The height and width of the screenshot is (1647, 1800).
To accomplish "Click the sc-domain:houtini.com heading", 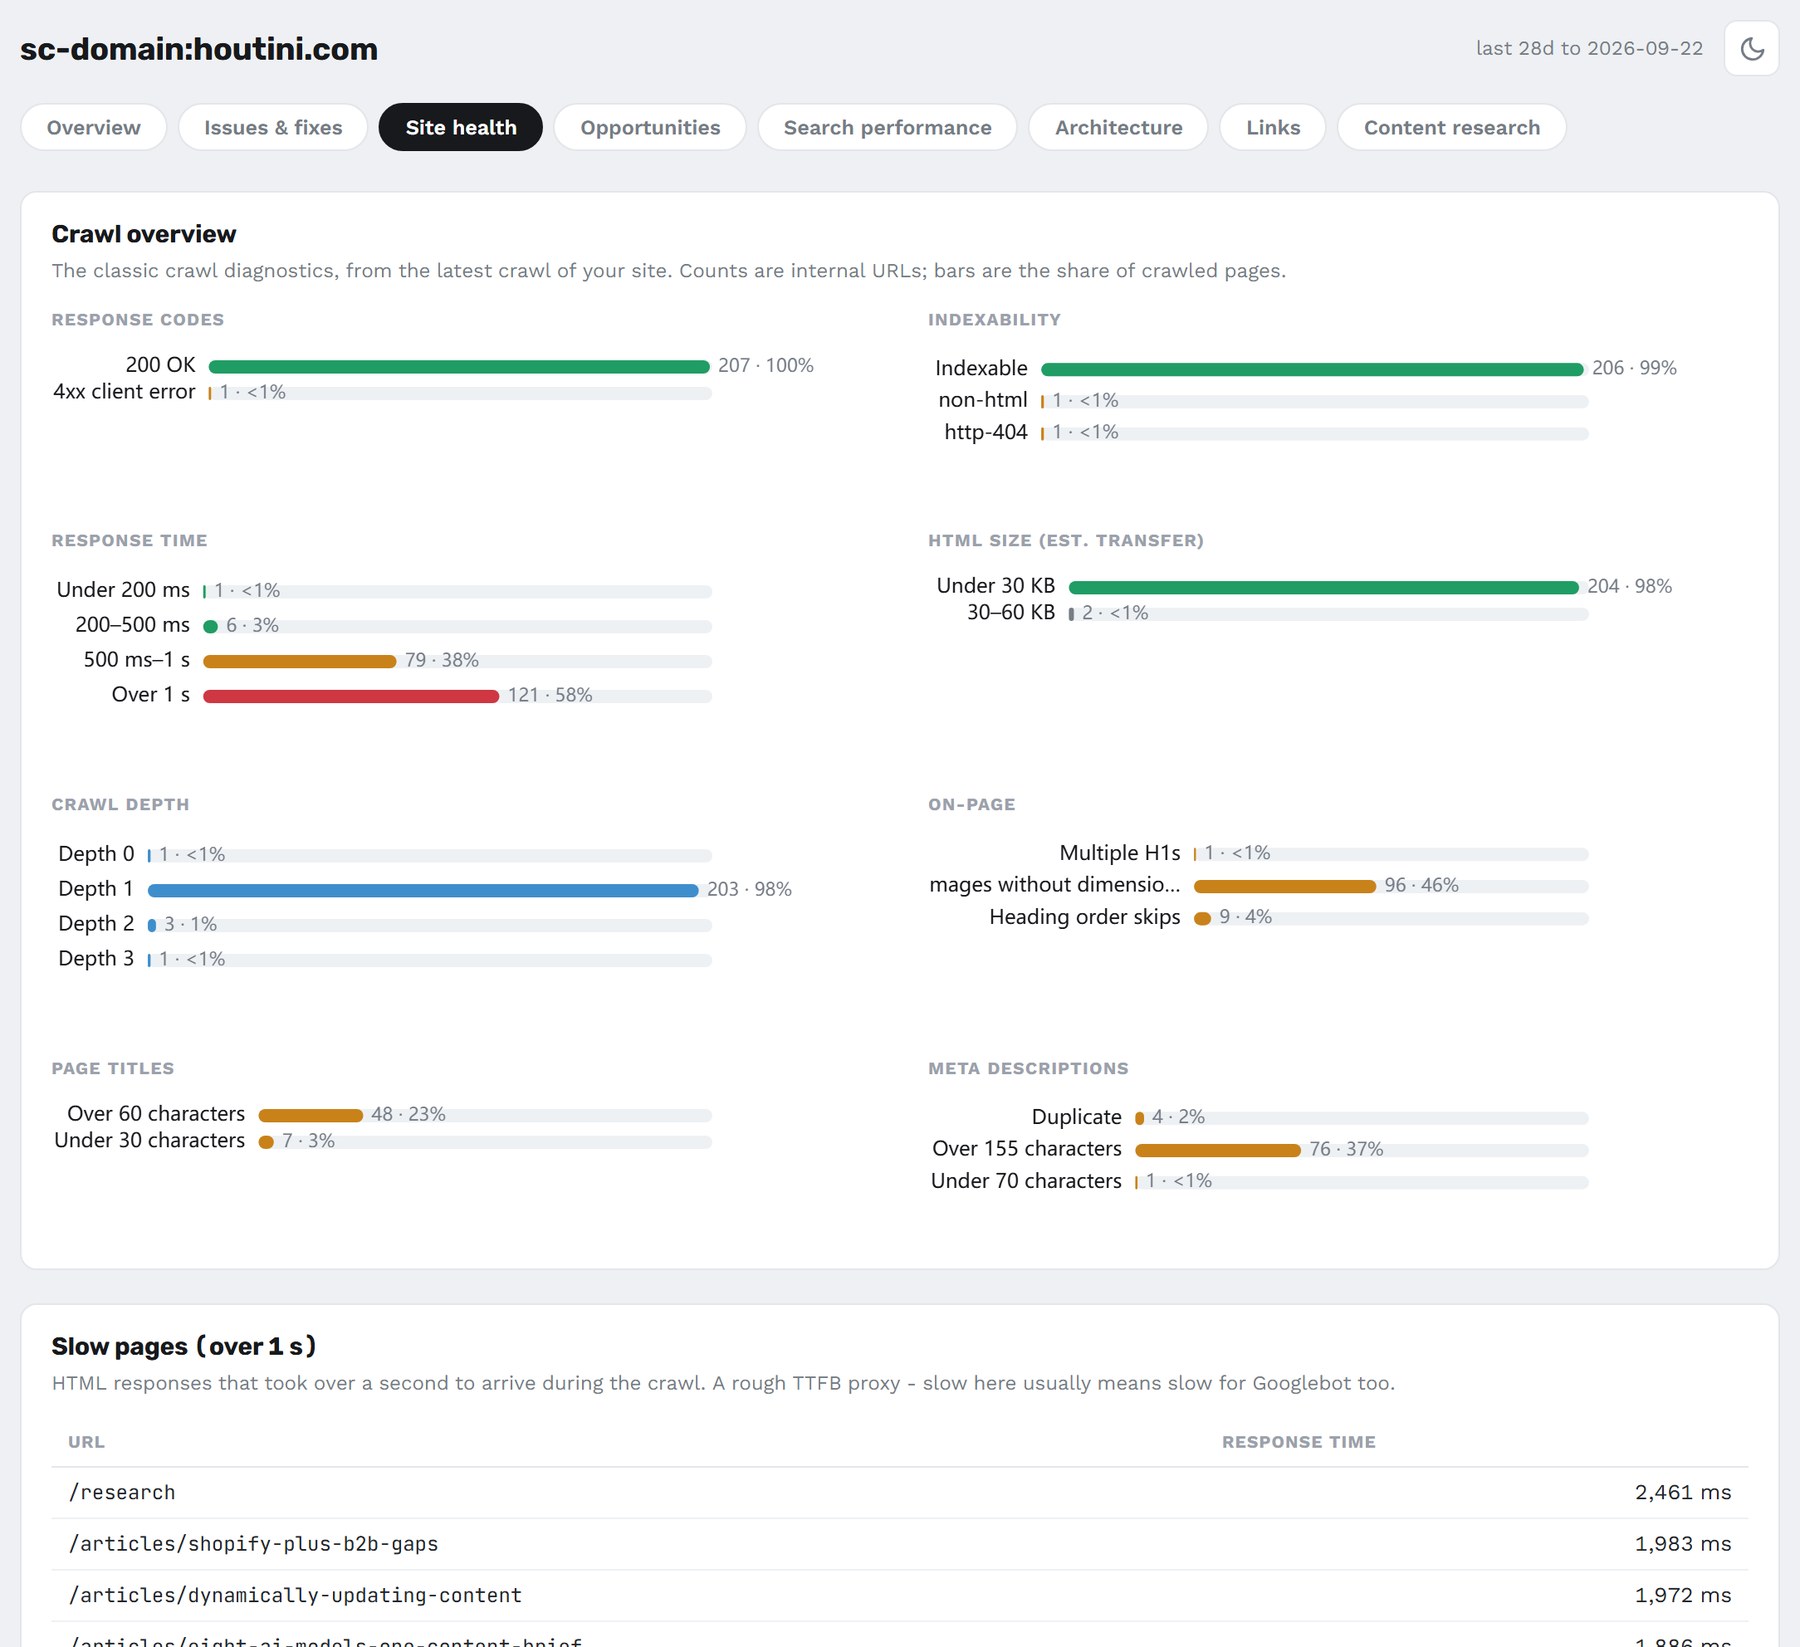I will click(199, 49).
